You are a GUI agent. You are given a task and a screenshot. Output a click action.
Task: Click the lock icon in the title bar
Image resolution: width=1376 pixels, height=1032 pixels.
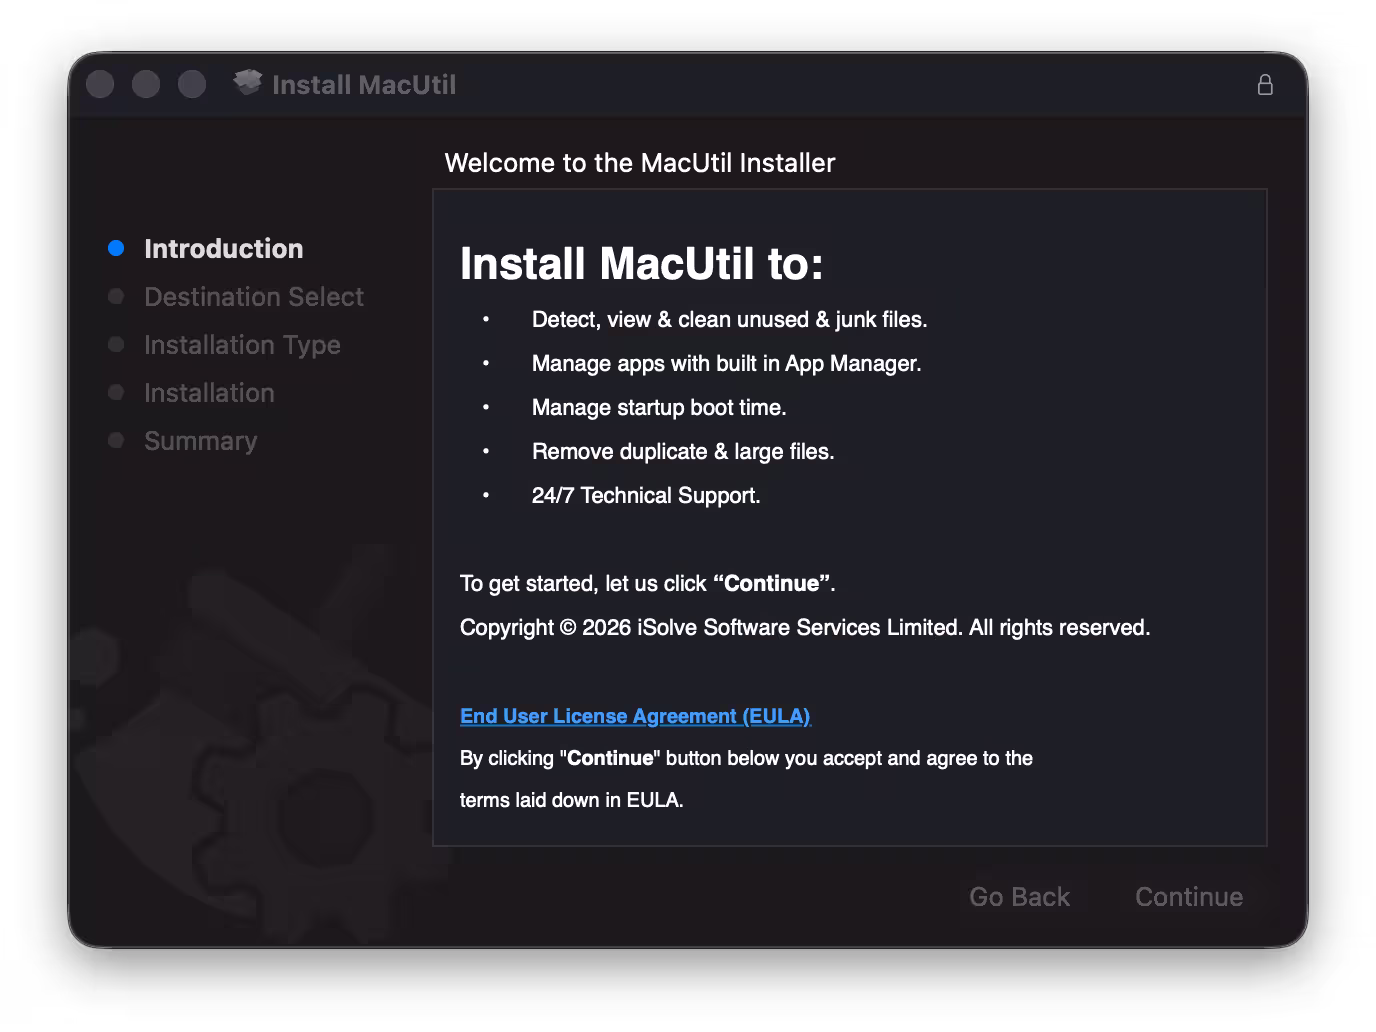click(1265, 85)
